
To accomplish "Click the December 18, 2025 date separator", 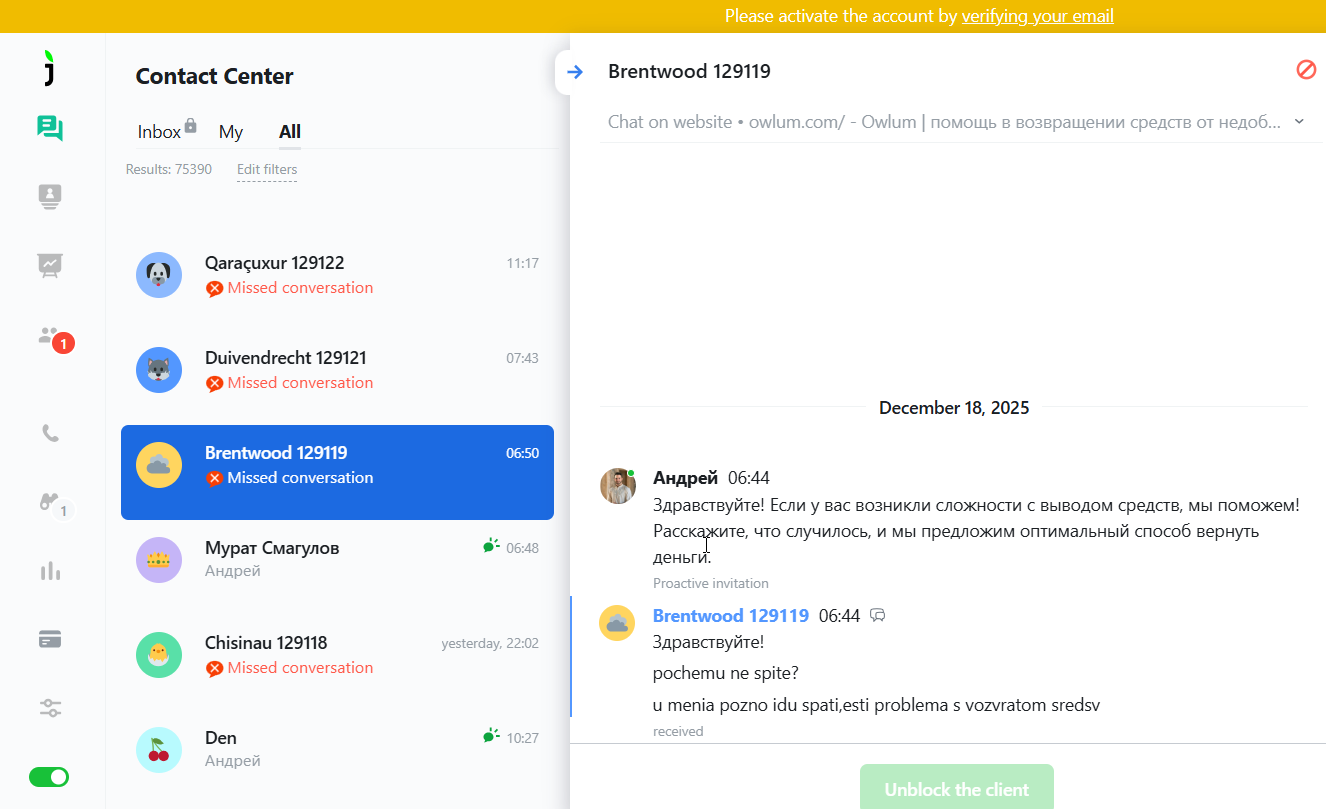I will [954, 407].
